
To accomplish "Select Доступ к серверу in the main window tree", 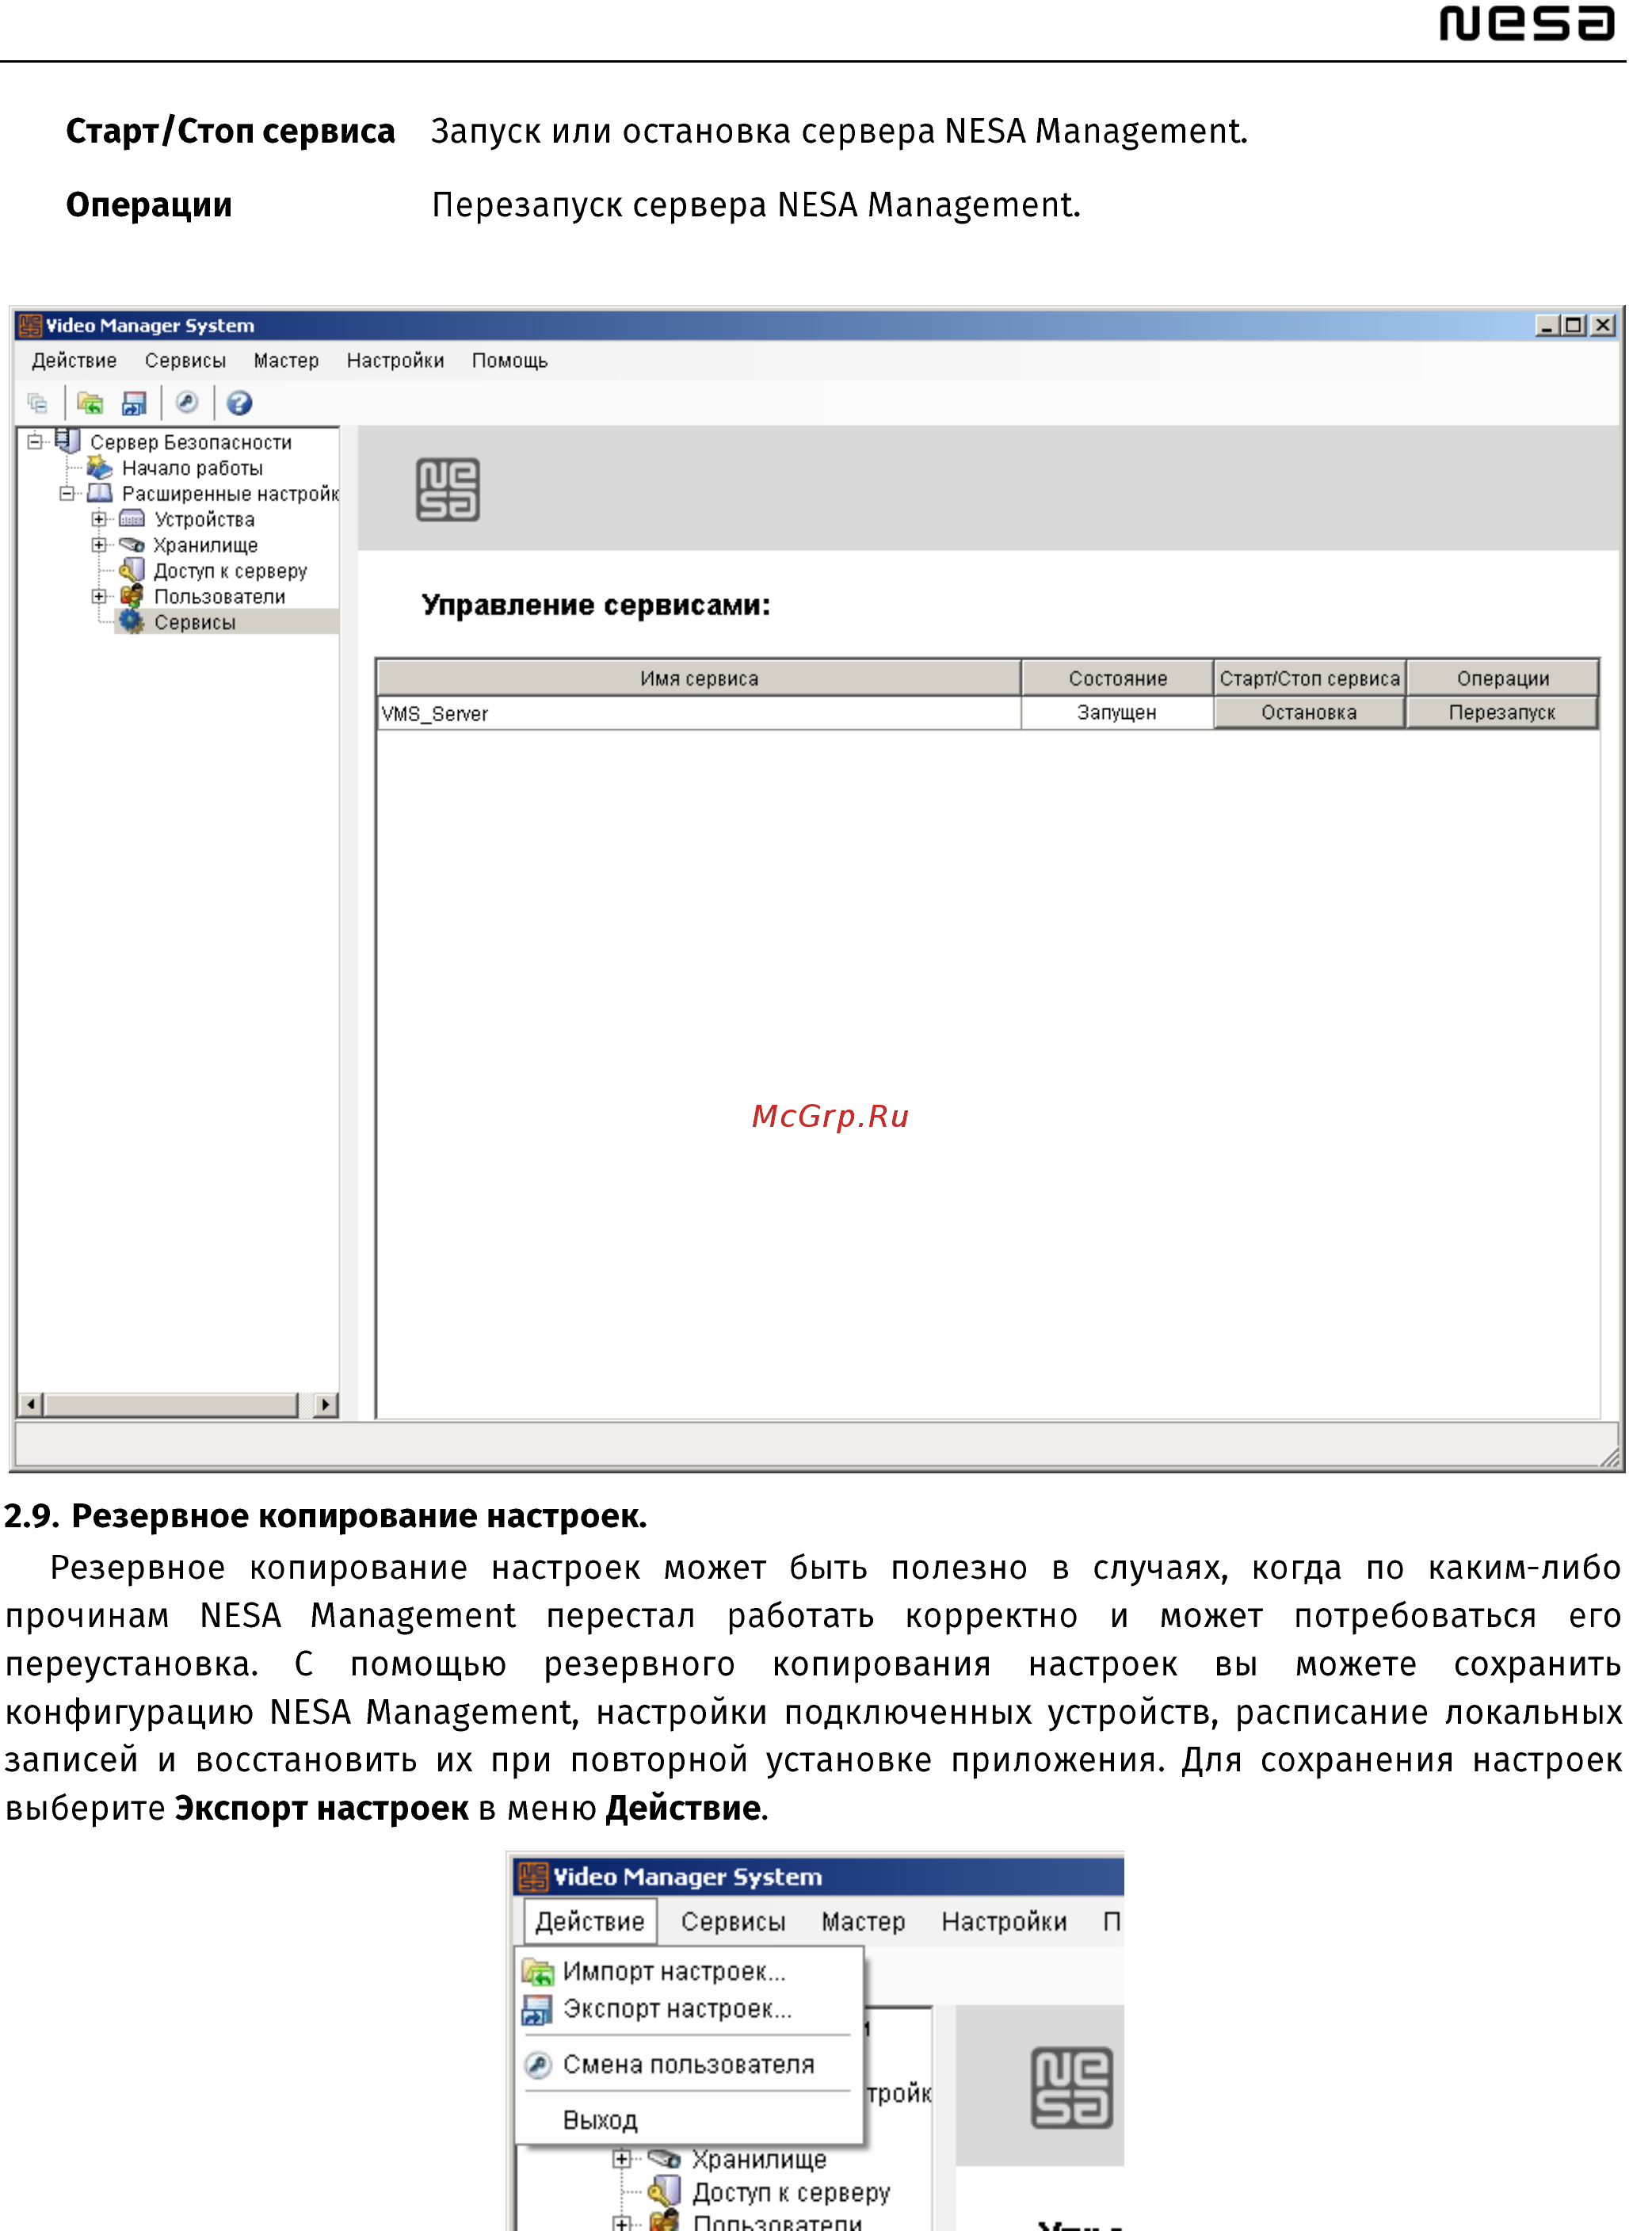I will pyautogui.click(x=230, y=571).
